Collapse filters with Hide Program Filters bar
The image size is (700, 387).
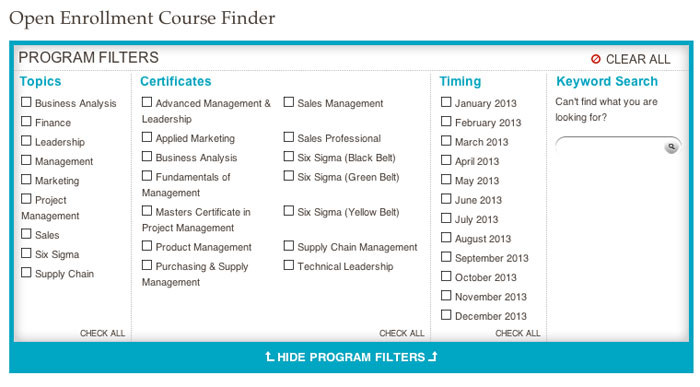pos(351,357)
